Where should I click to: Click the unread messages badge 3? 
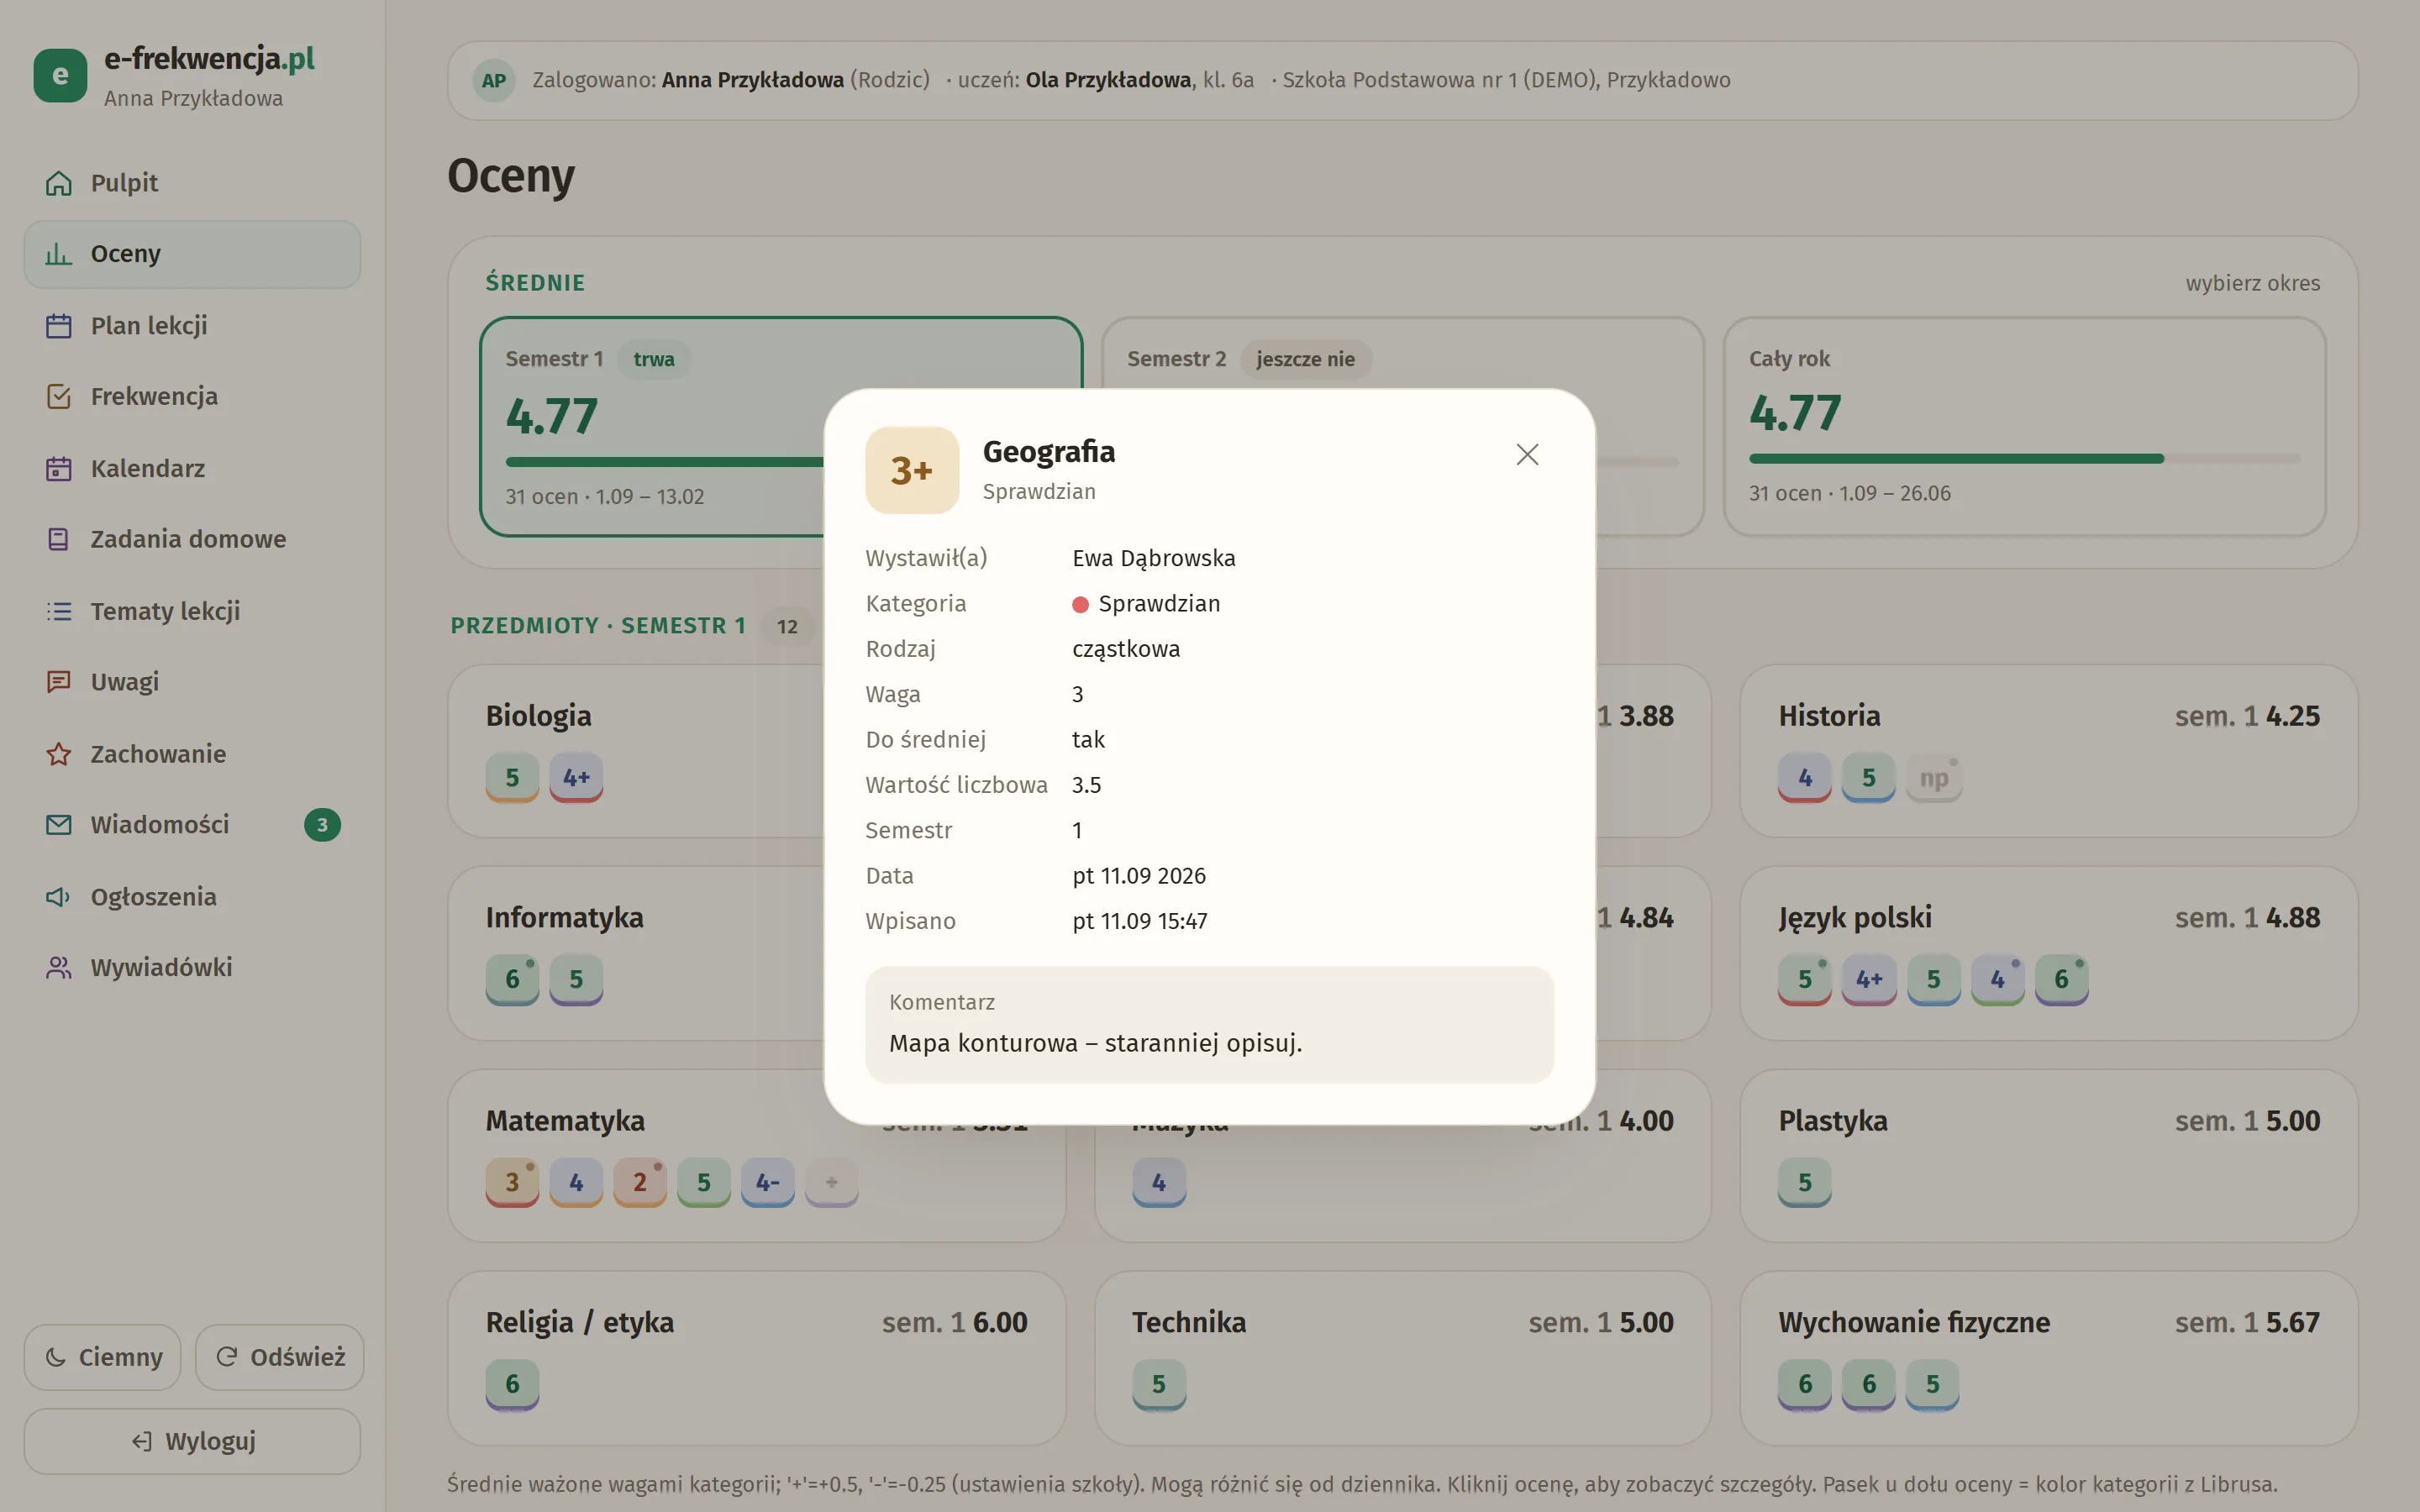click(x=322, y=825)
